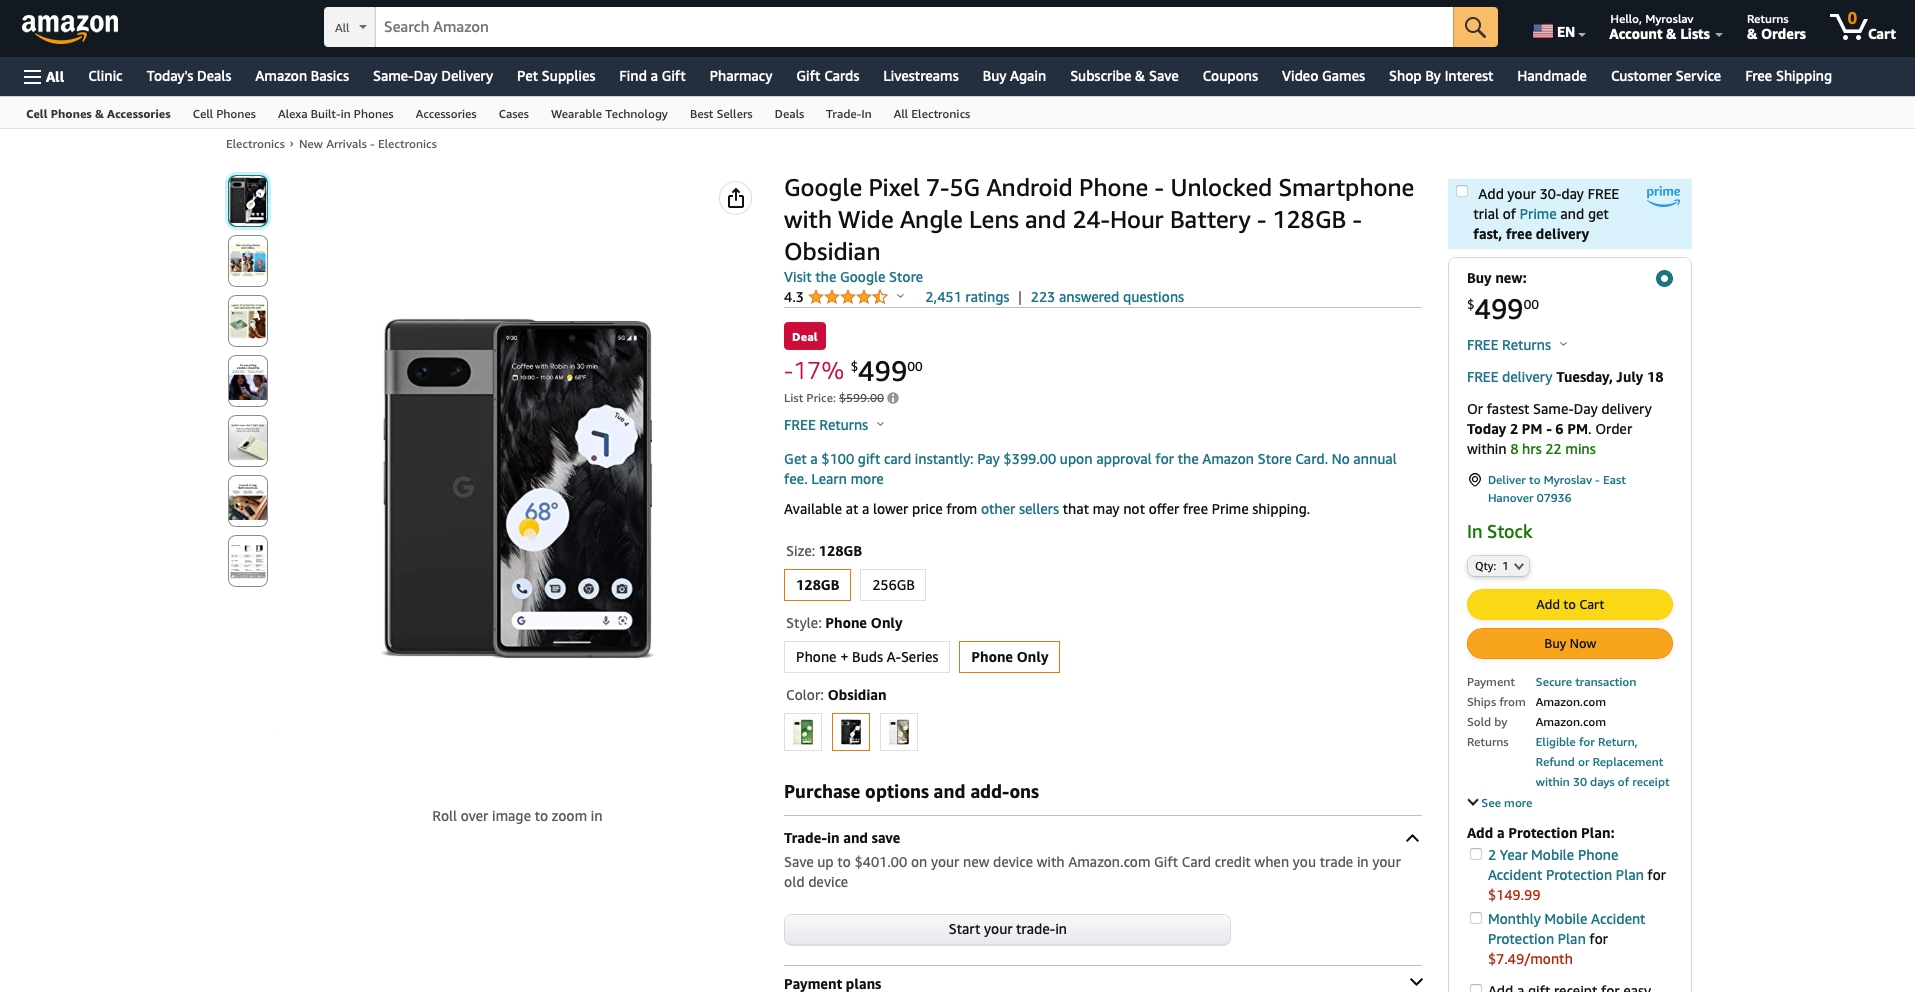Select Best Sellers in sub-navigation

point(721,114)
